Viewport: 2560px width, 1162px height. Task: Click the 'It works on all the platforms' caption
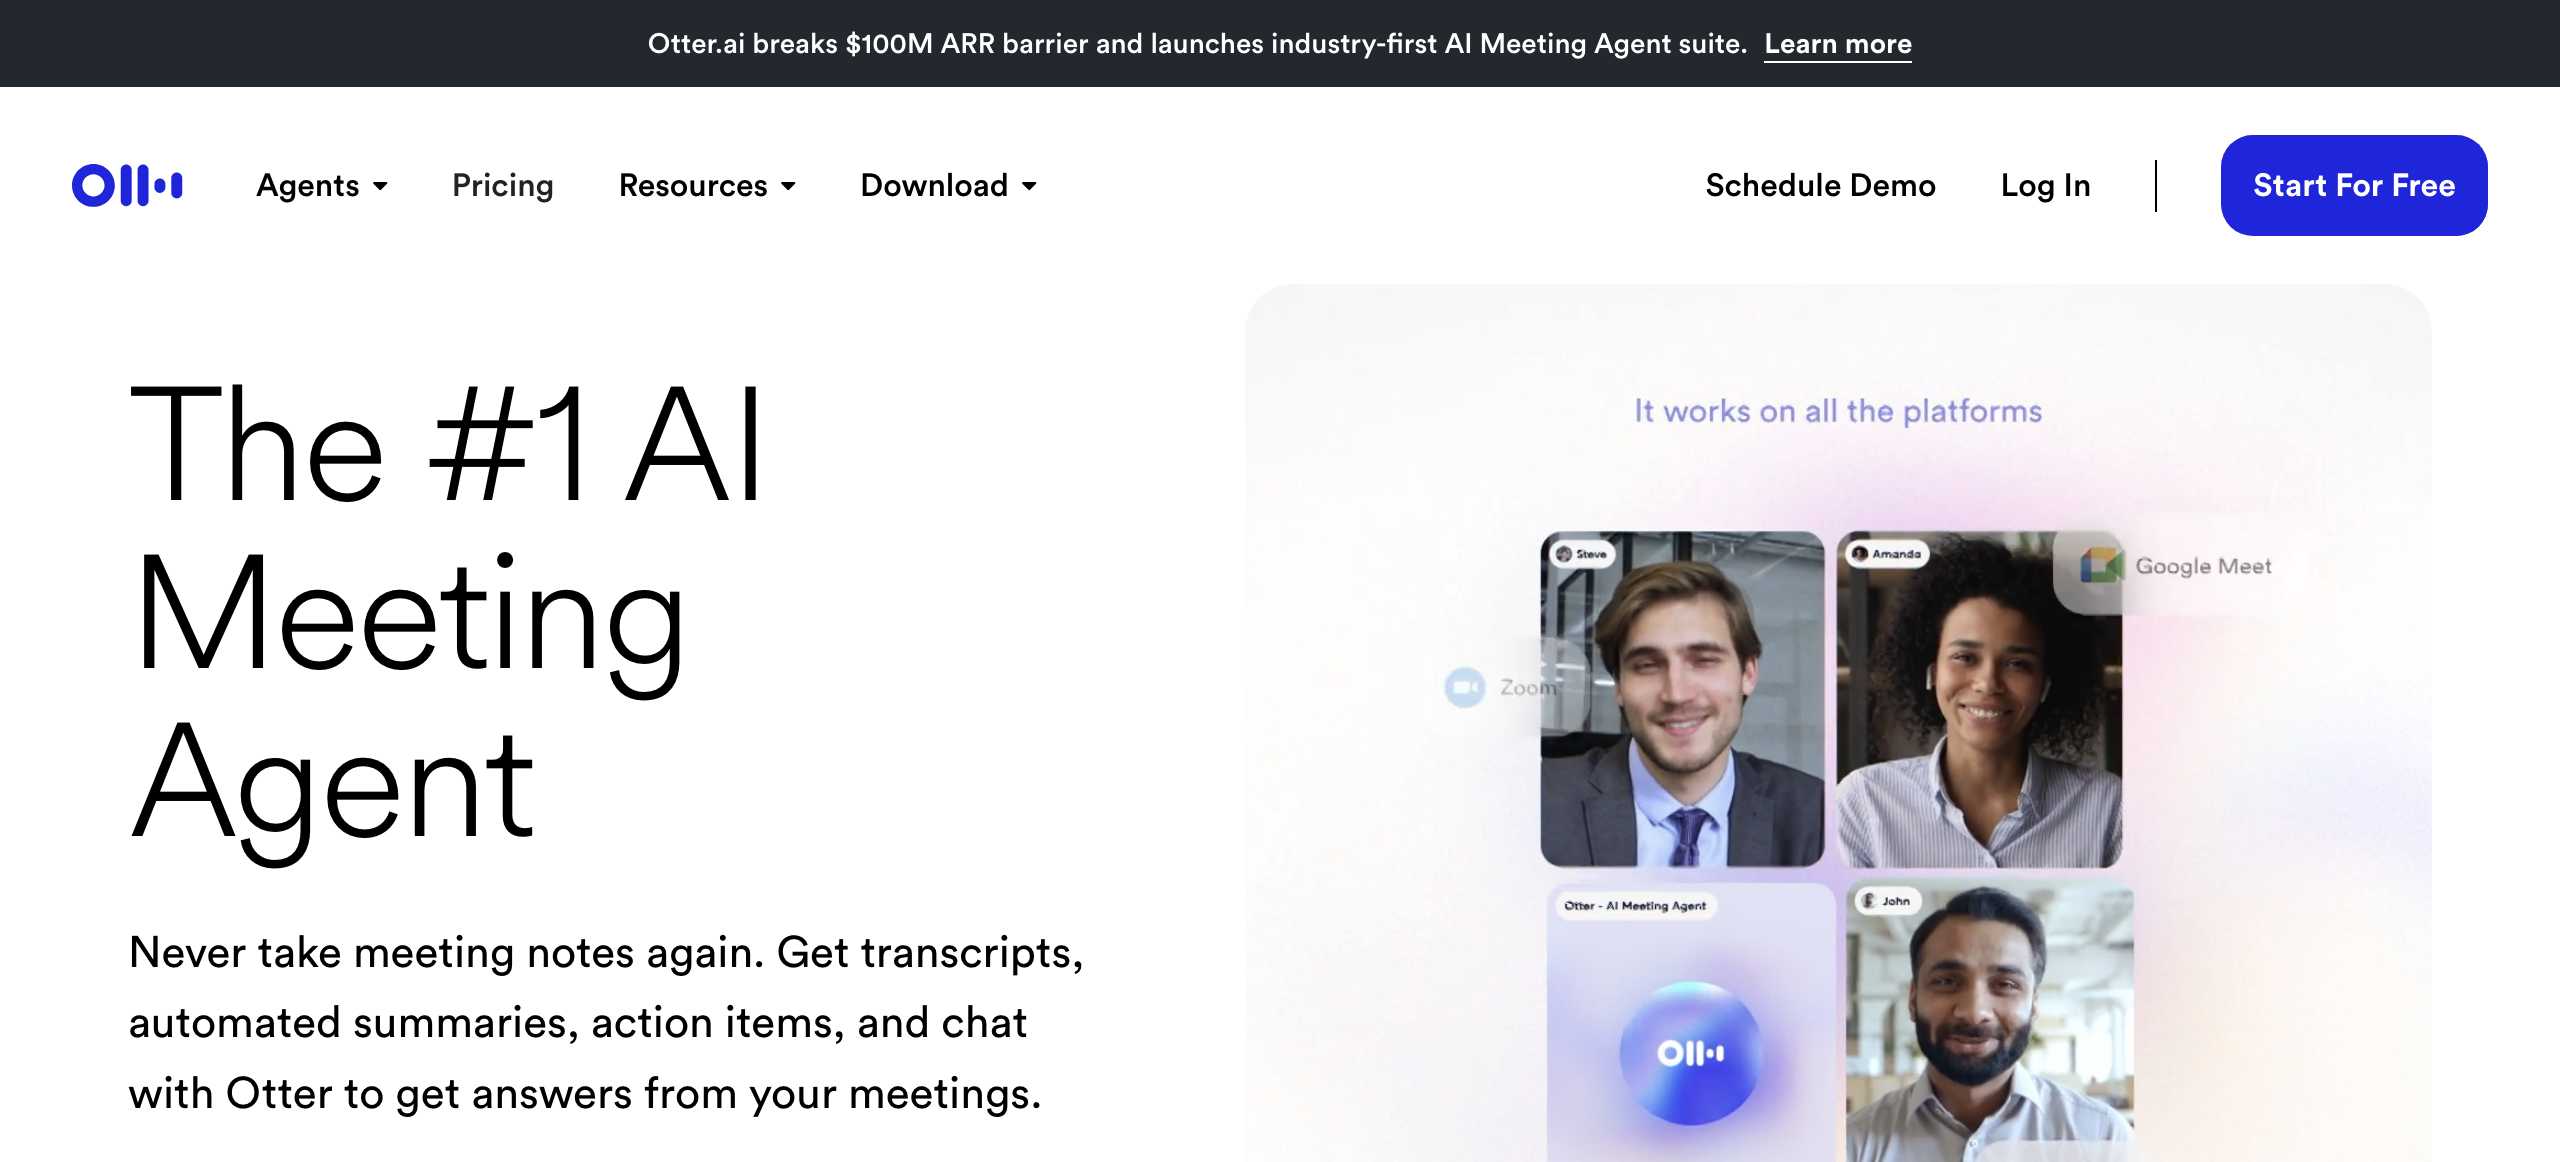(1838, 411)
